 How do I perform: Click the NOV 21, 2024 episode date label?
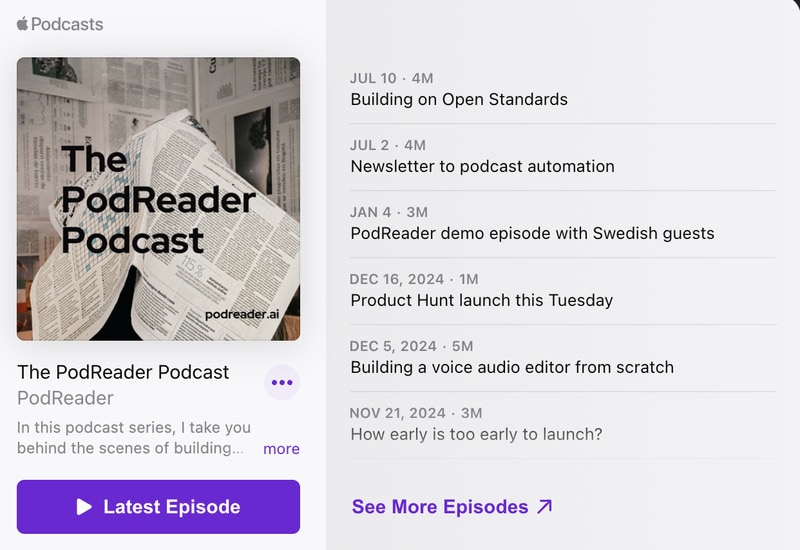coord(396,413)
